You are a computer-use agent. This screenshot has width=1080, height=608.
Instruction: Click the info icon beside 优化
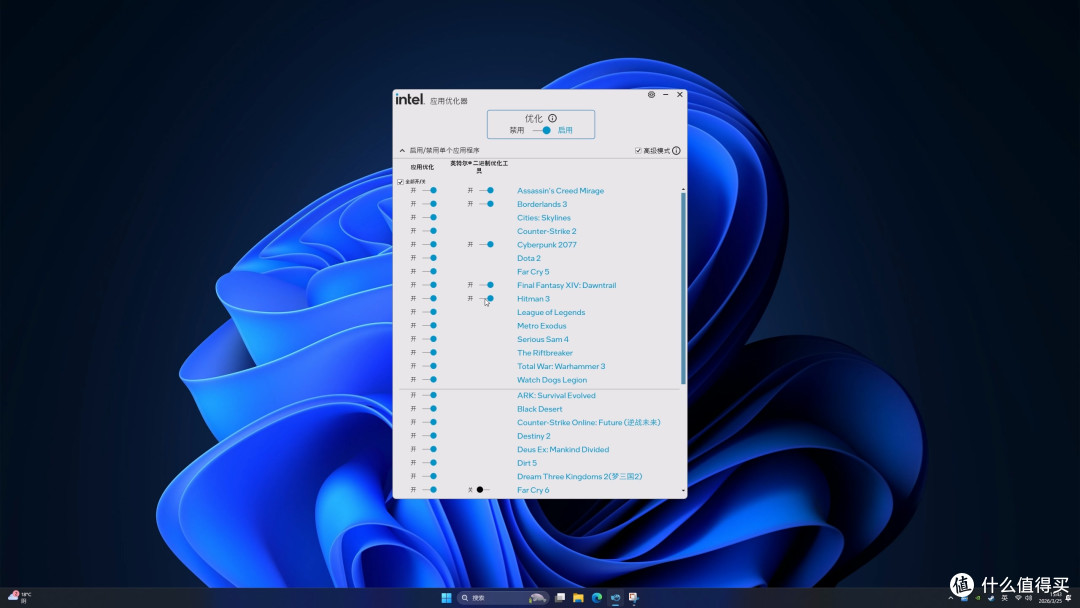552,118
